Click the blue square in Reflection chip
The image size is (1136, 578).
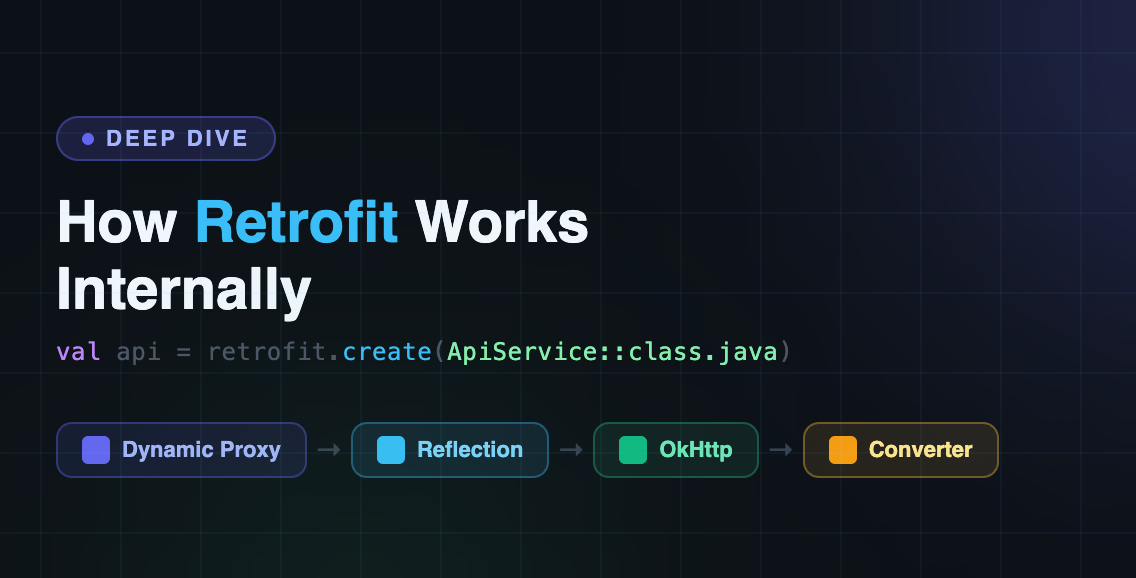390,450
